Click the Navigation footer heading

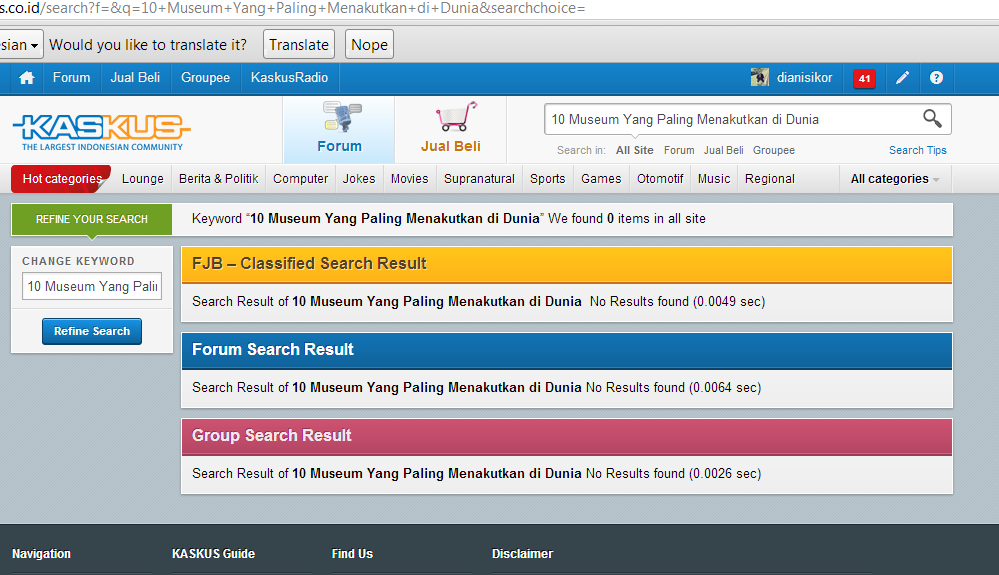tap(41, 554)
